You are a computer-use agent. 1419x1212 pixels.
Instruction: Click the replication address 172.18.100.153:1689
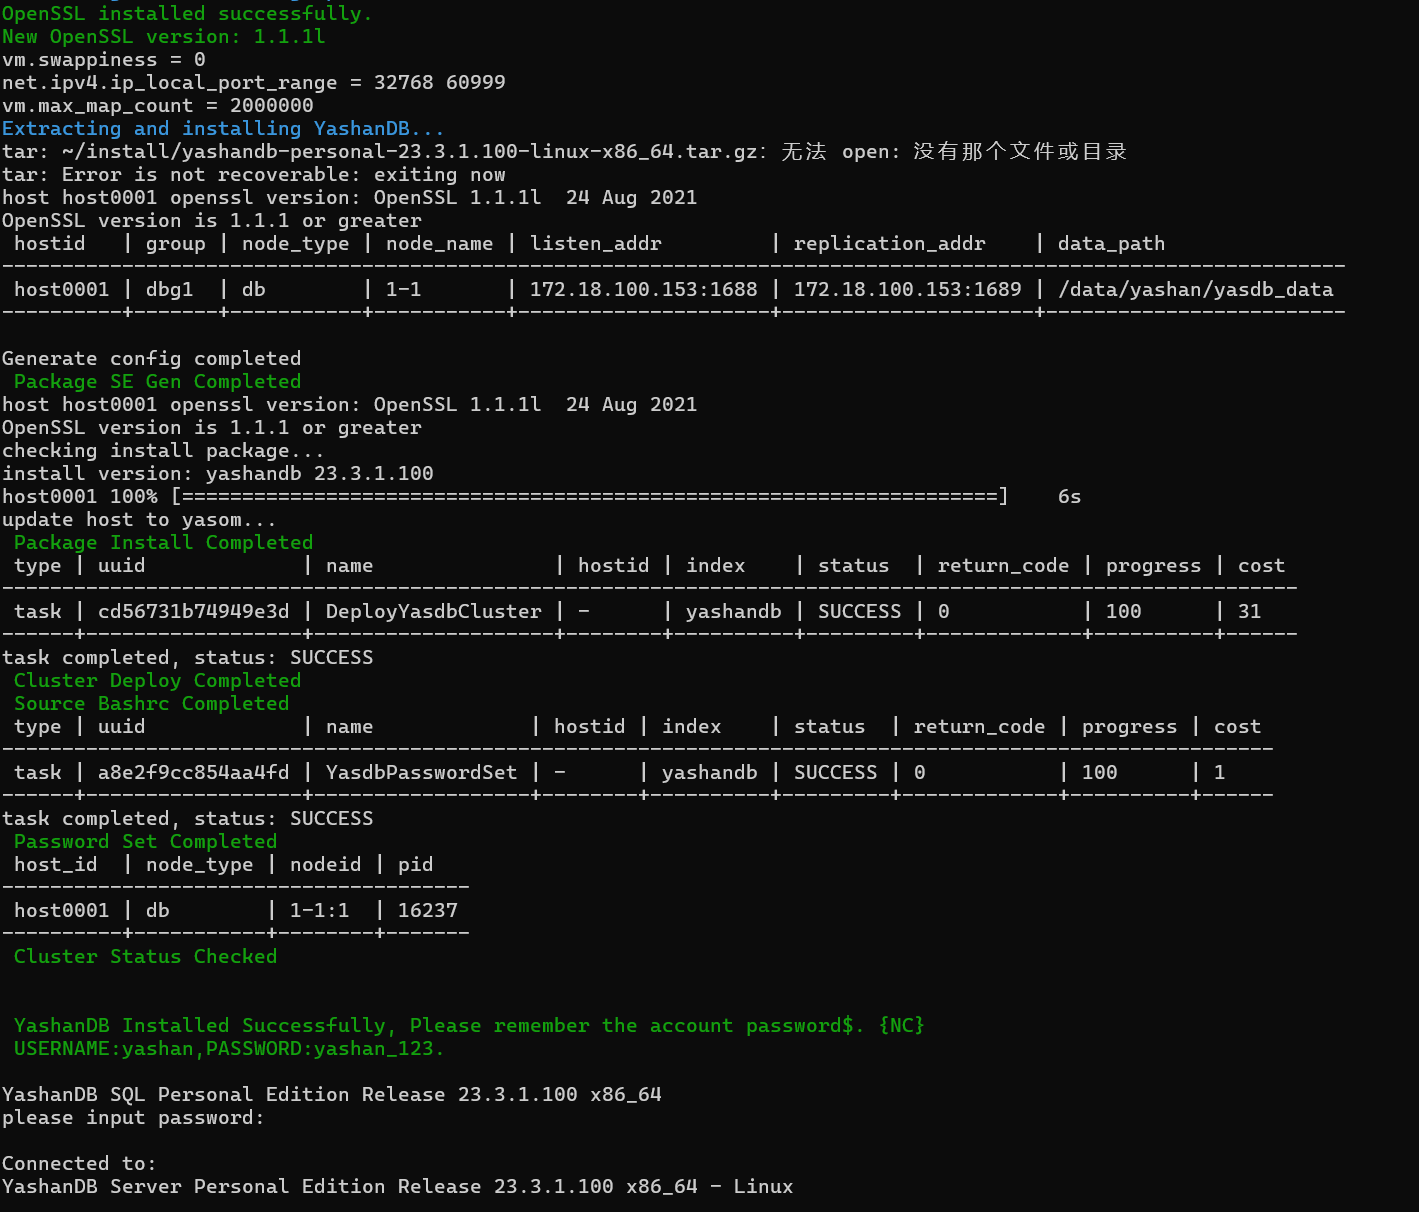click(x=908, y=290)
